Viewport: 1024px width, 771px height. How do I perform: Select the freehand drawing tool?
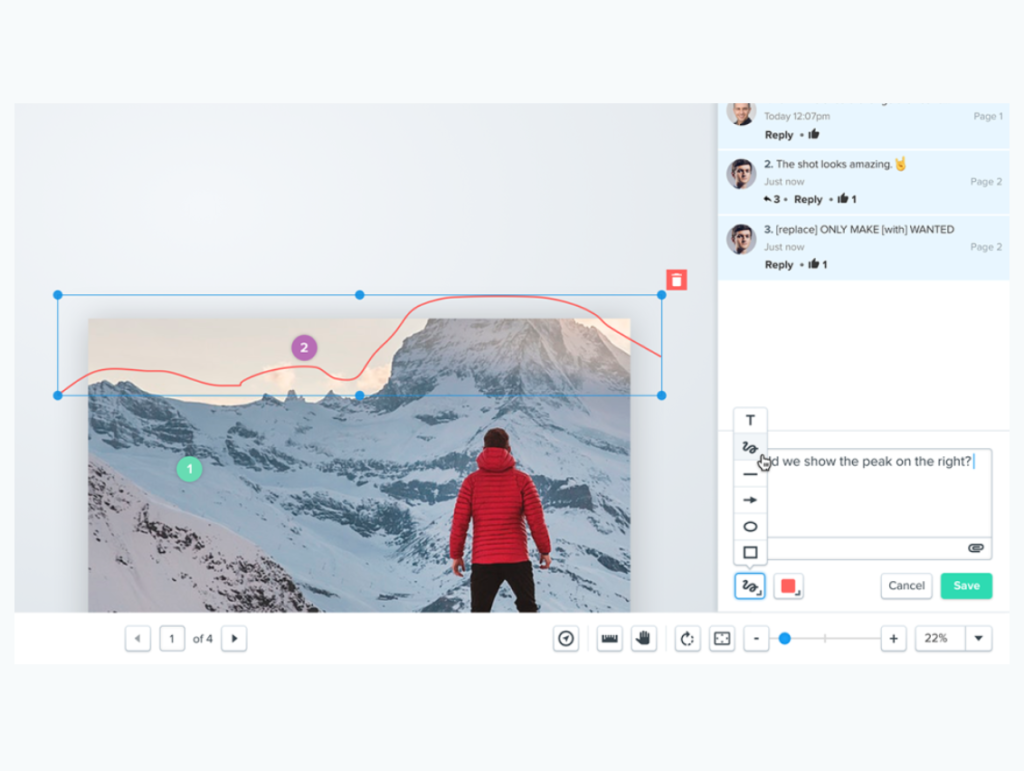click(750, 447)
